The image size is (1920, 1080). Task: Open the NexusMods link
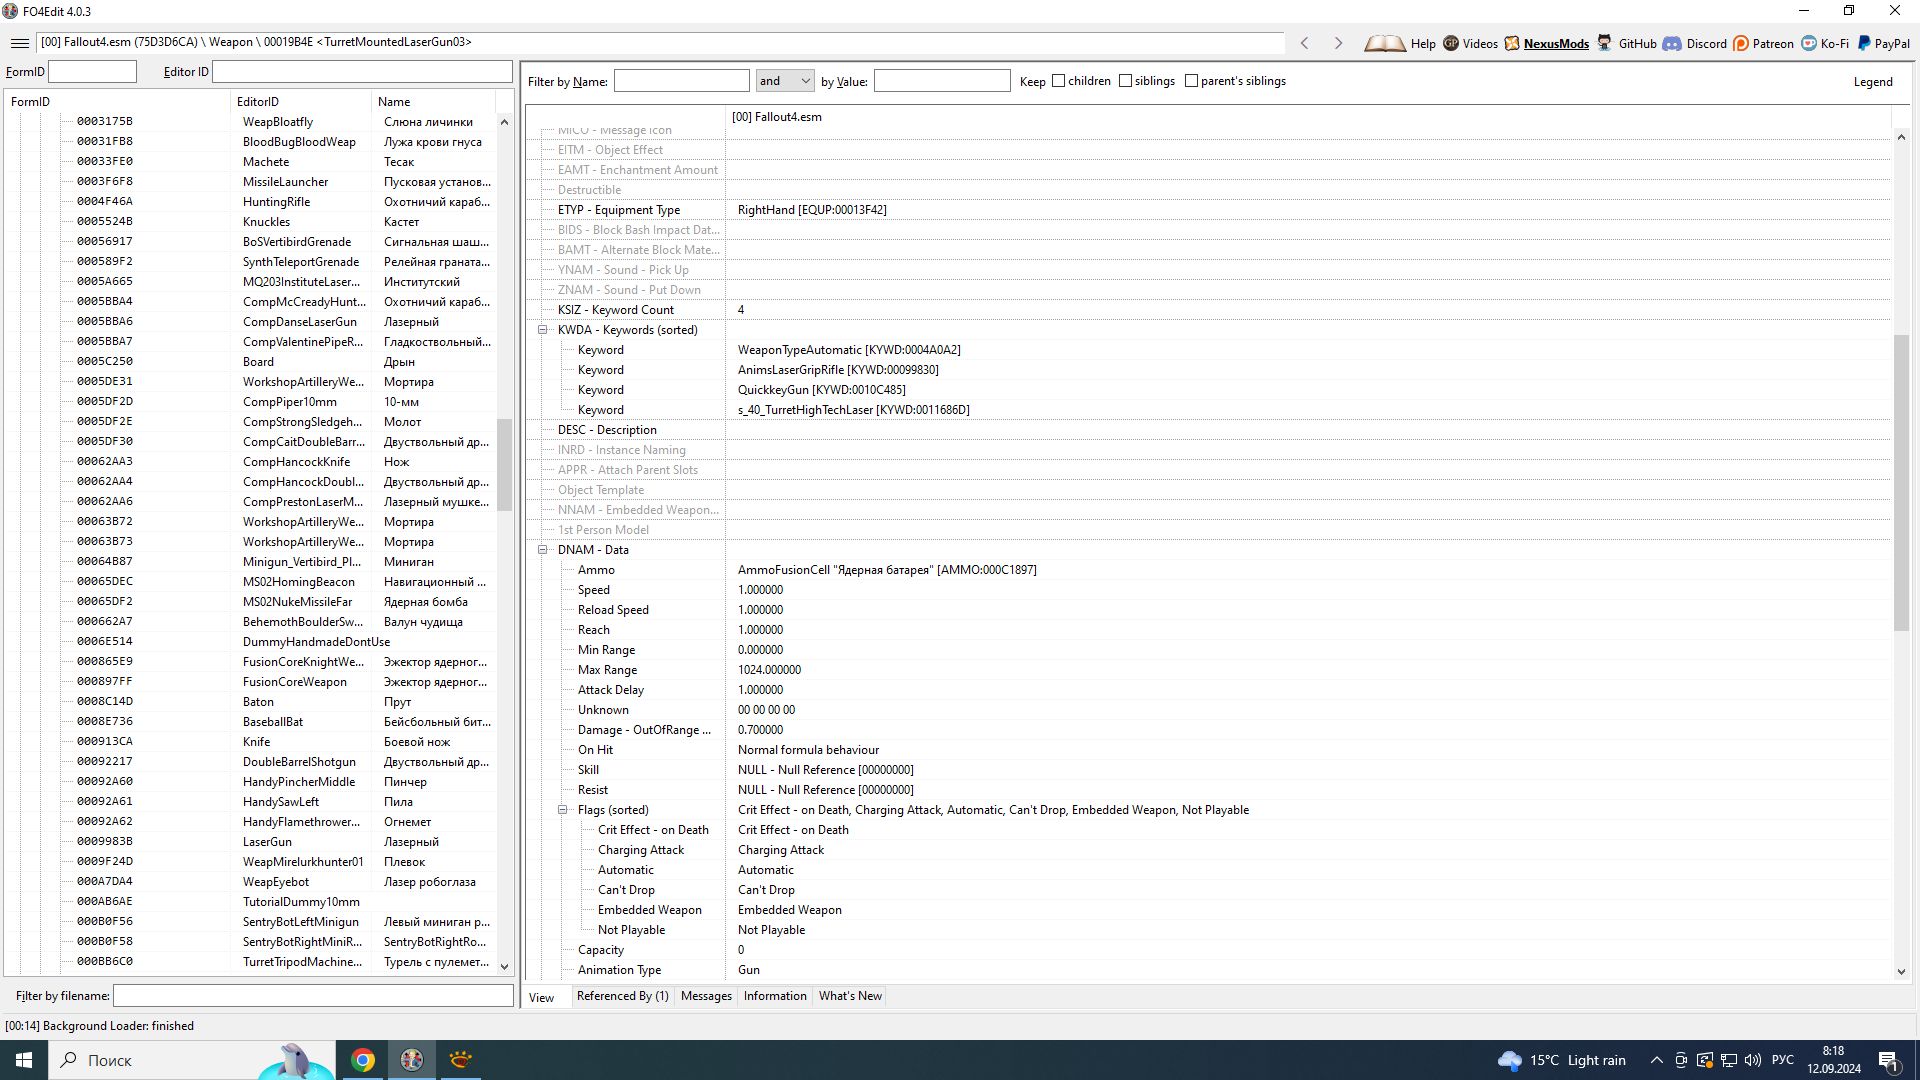[x=1555, y=43]
